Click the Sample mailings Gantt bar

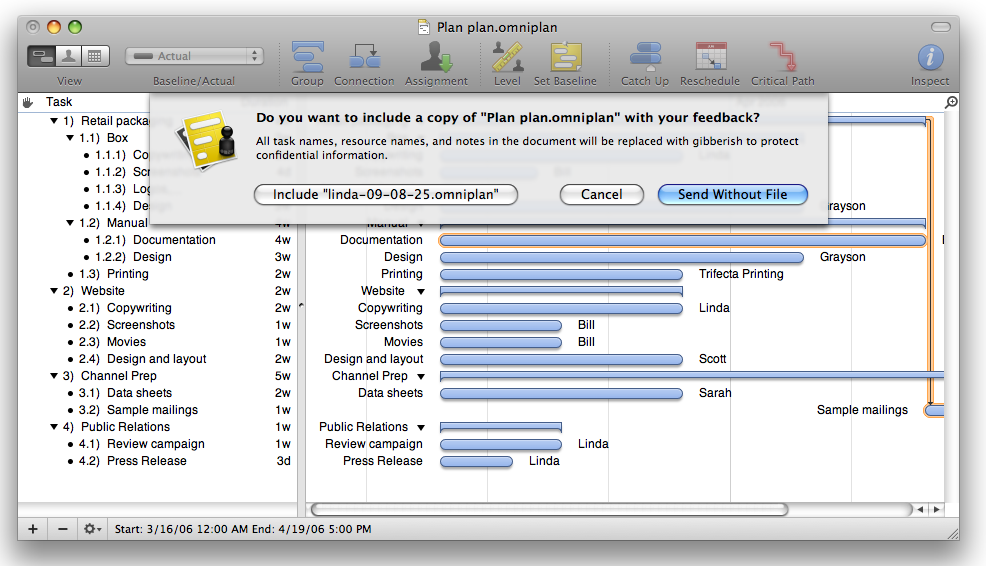click(x=934, y=411)
